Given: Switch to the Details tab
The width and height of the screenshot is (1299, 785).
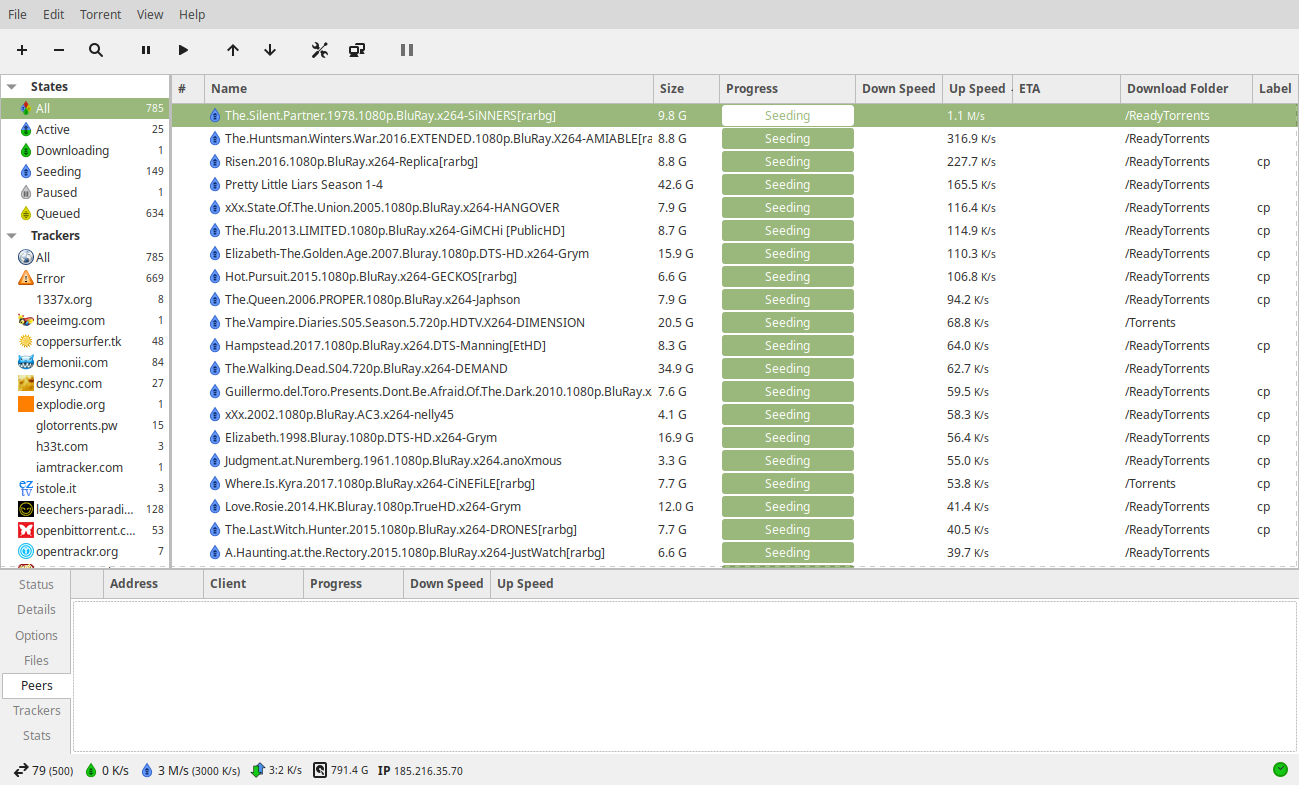Looking at the screenshot, I should coord(37,609).
